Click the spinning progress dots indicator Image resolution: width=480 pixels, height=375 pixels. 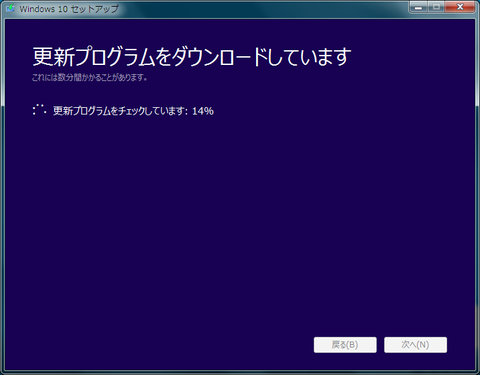pyautogui.click(x=39, y=110)
